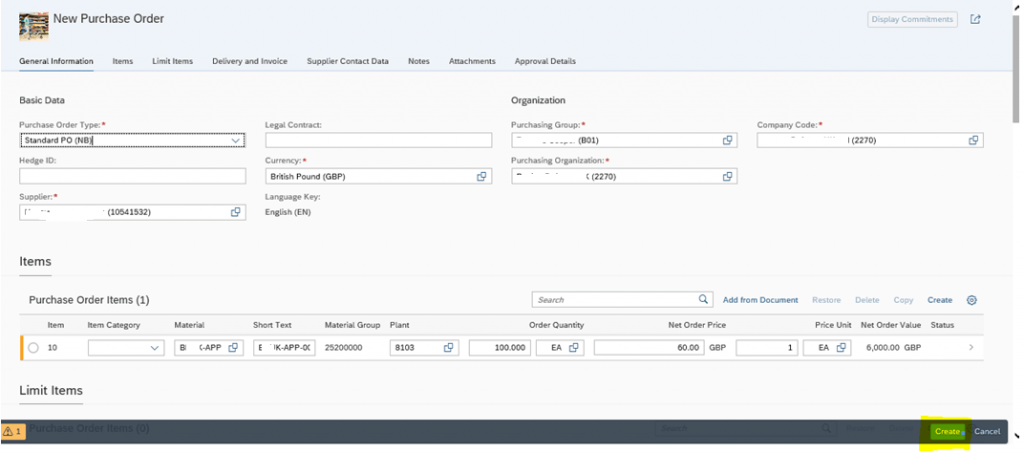Select the radio button for item 10
The image size is (1024, 454).
[x=33, y=348]
